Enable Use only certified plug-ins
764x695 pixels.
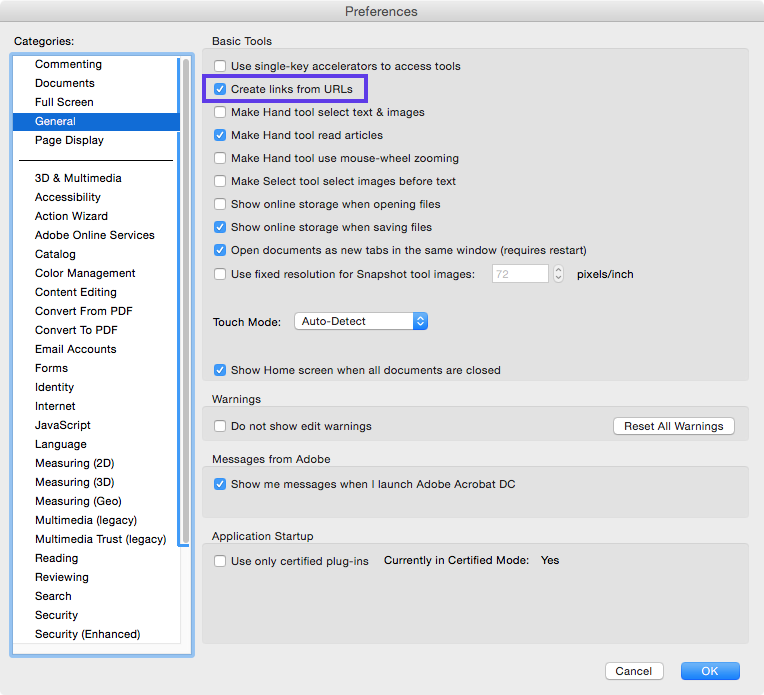click(220, 561)
